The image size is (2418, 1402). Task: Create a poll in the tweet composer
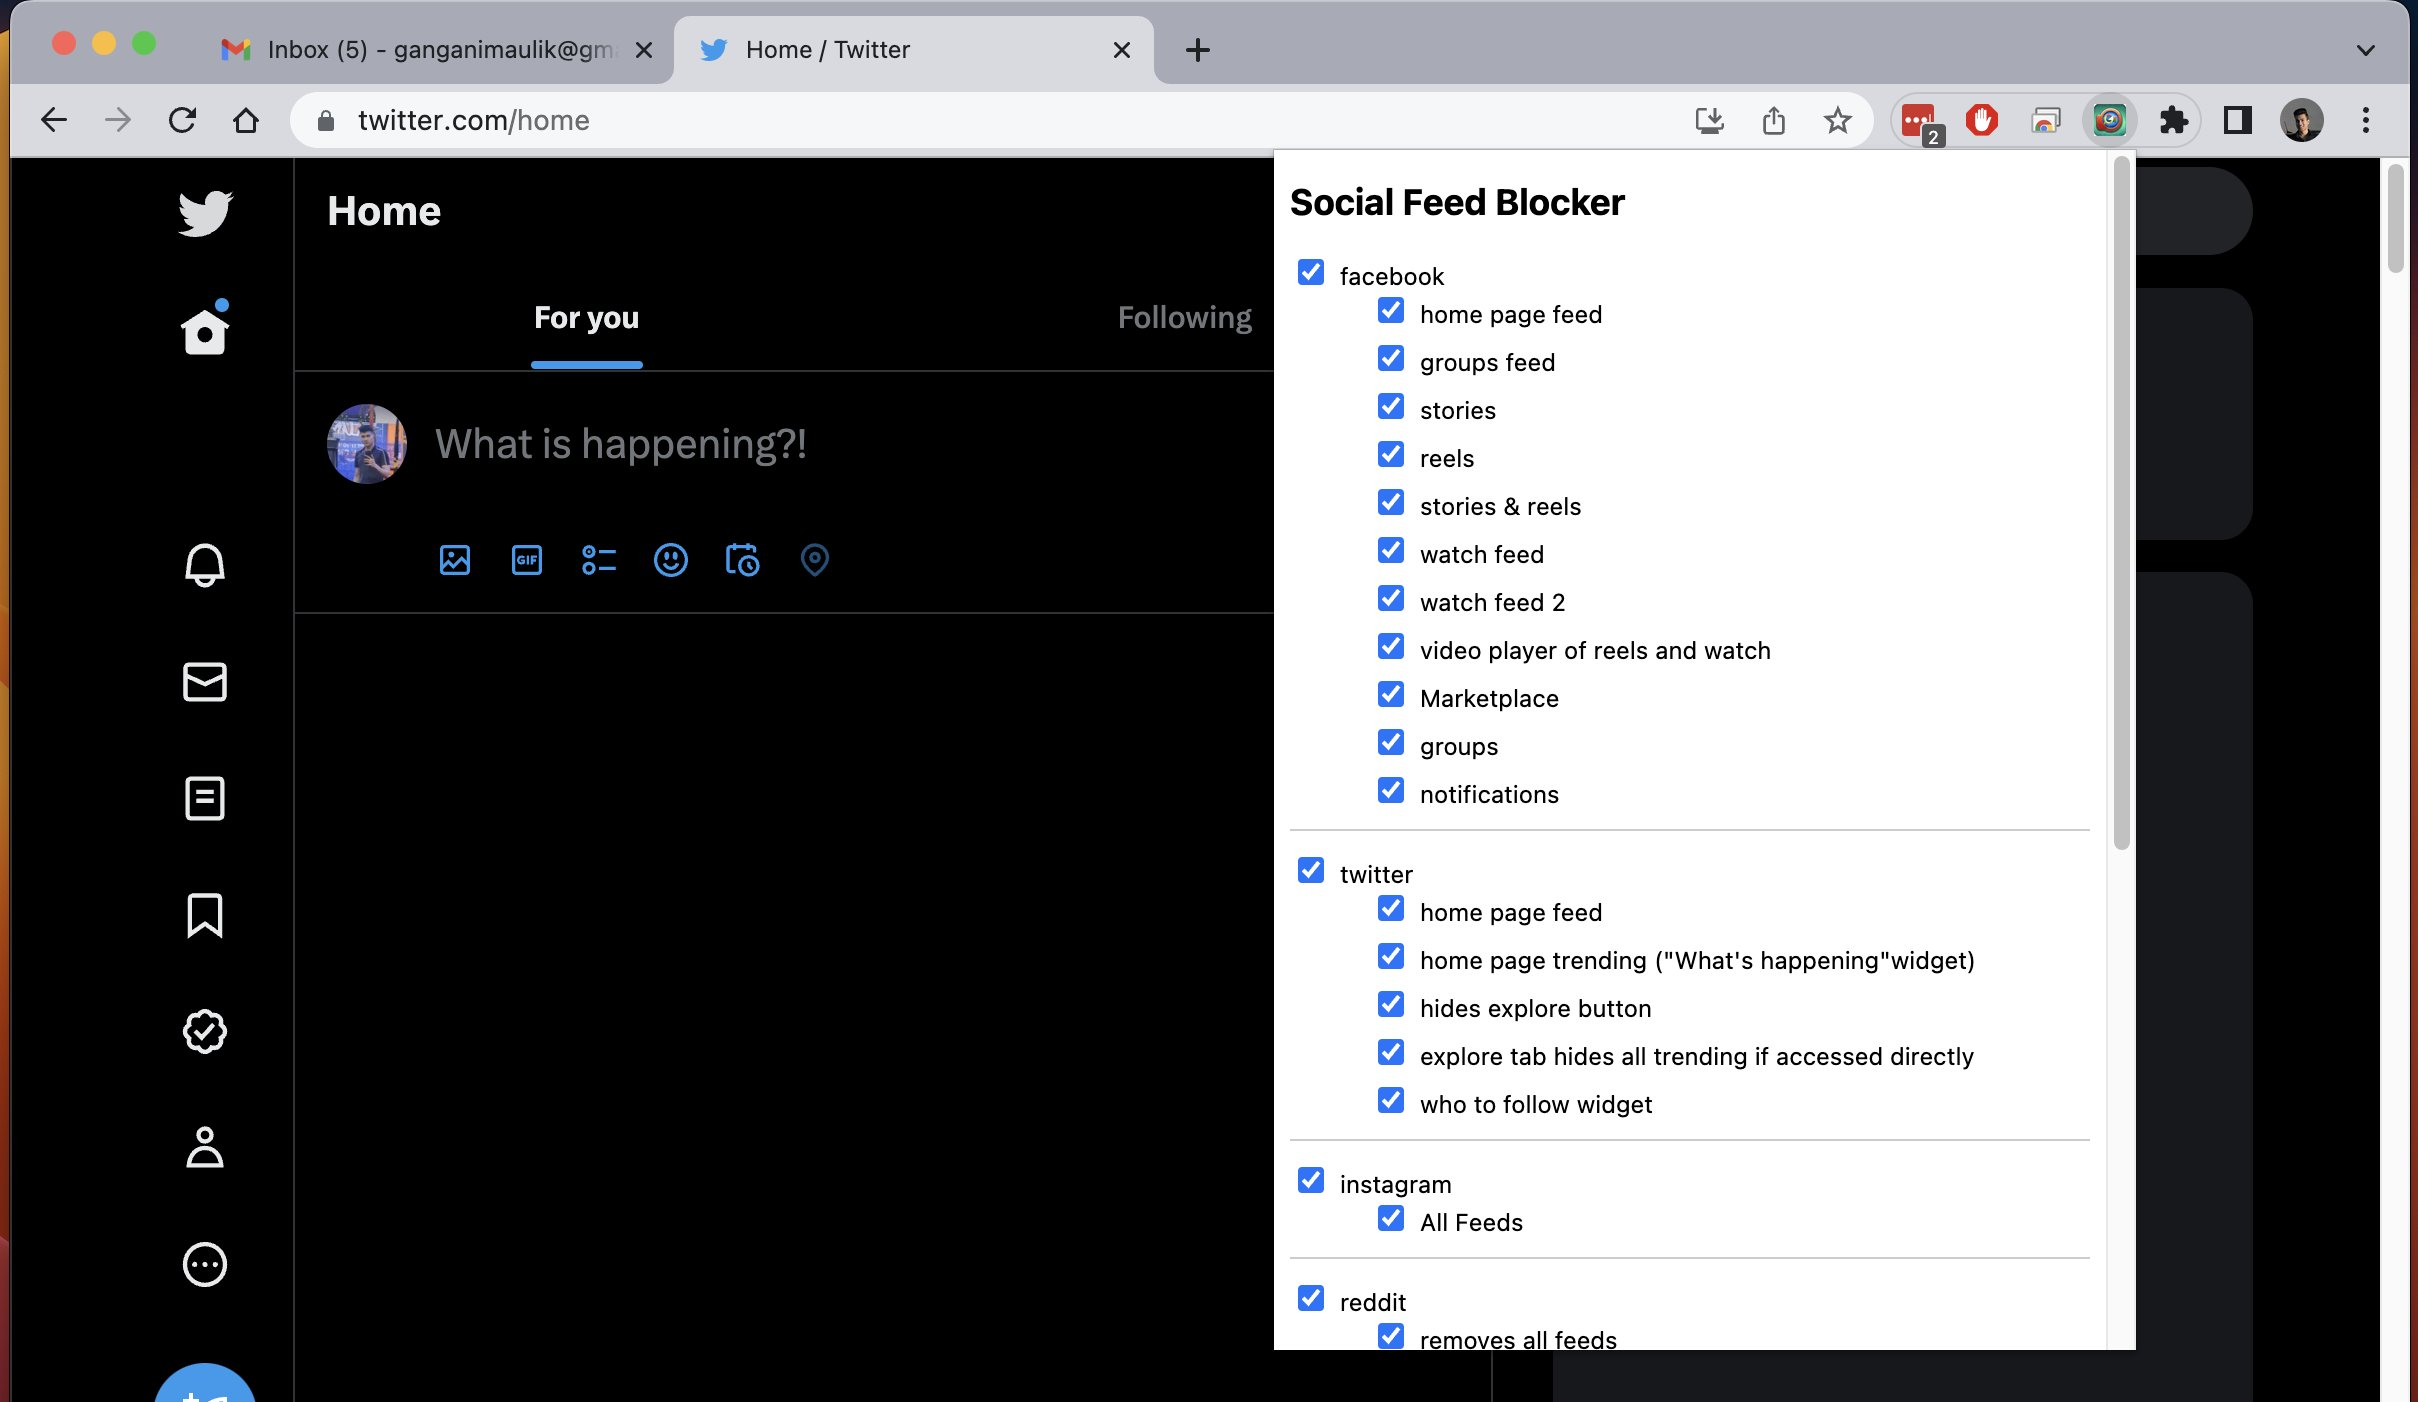pos(599,560)
